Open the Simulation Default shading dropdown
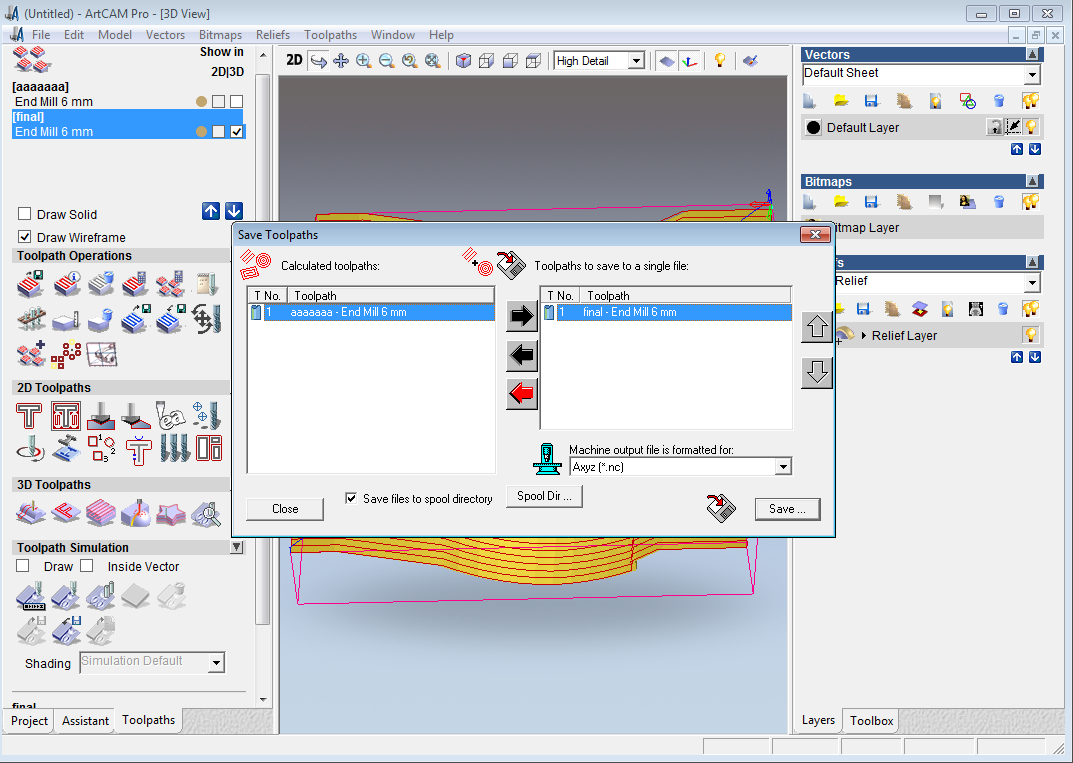 tap(216, 662)
